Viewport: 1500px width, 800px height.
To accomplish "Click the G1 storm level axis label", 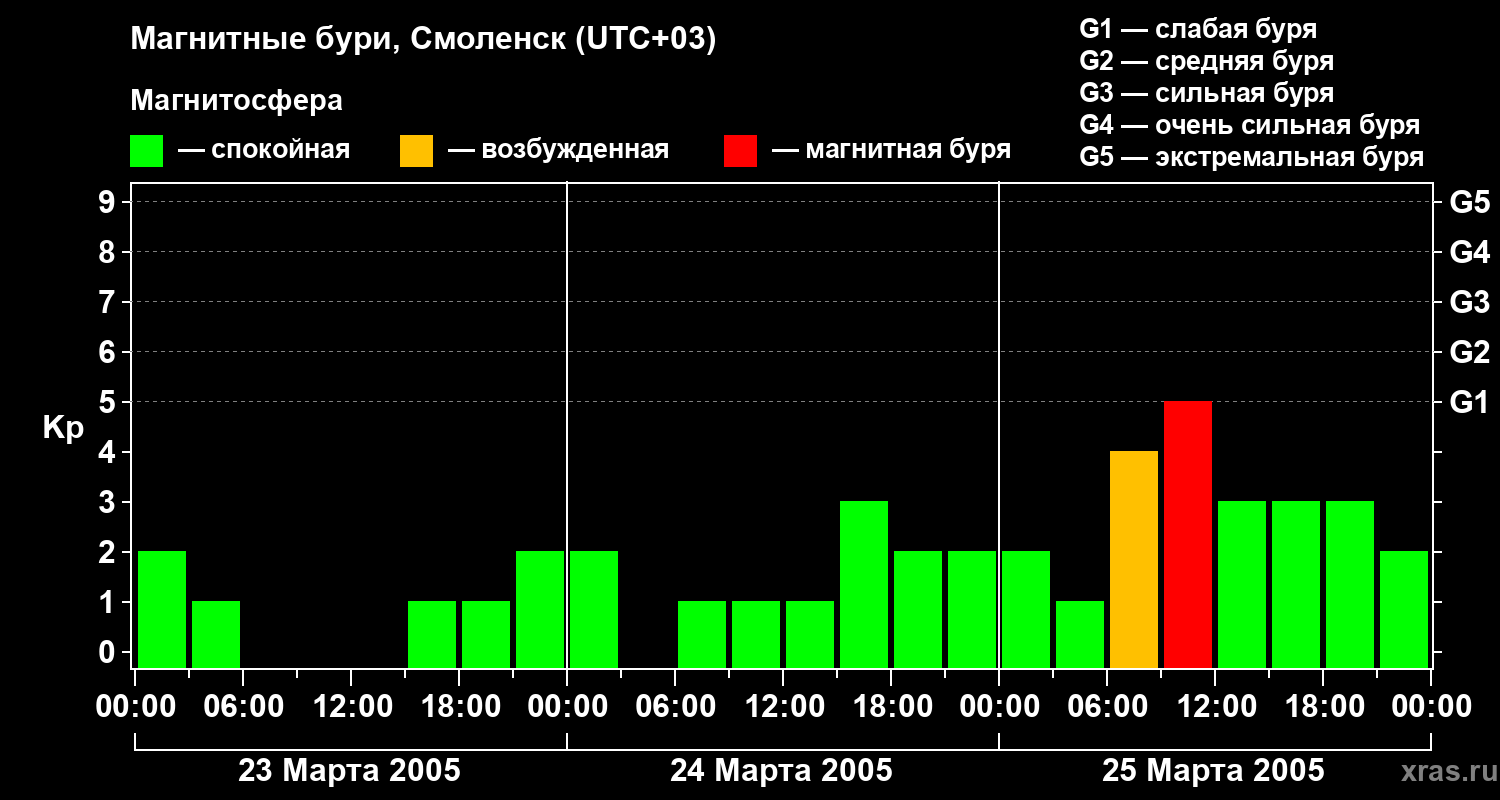I will (x=1469, y=402).
